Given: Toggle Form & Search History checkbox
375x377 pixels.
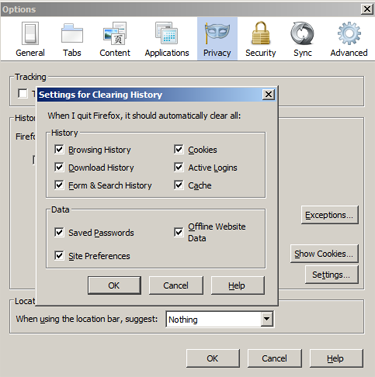Looking at the screenshot, I should coord(59,184).
